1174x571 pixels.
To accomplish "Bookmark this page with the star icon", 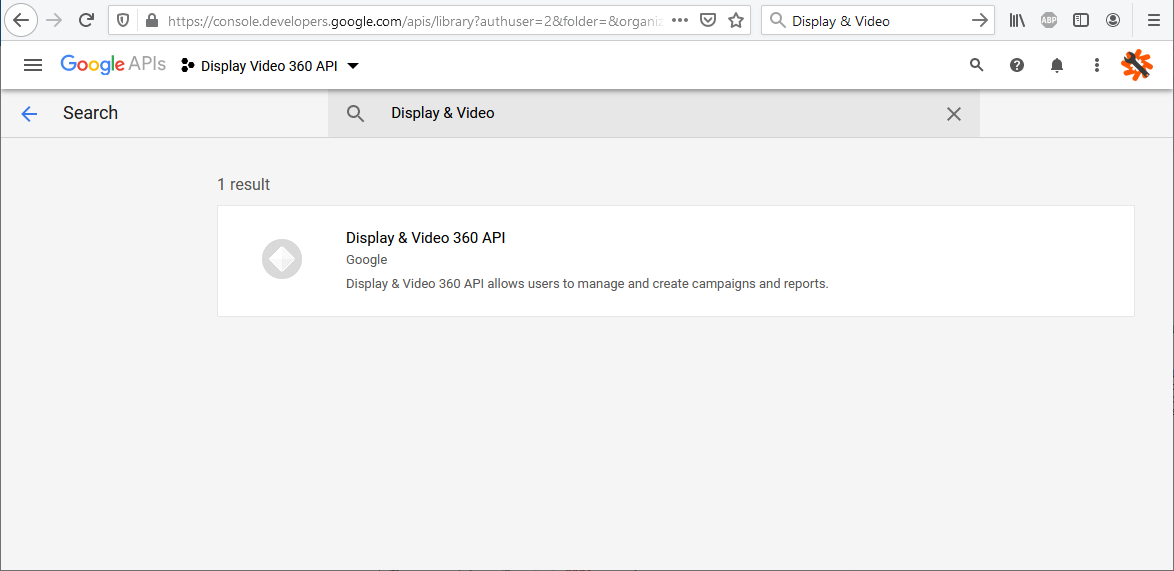I will pos(736,20).
